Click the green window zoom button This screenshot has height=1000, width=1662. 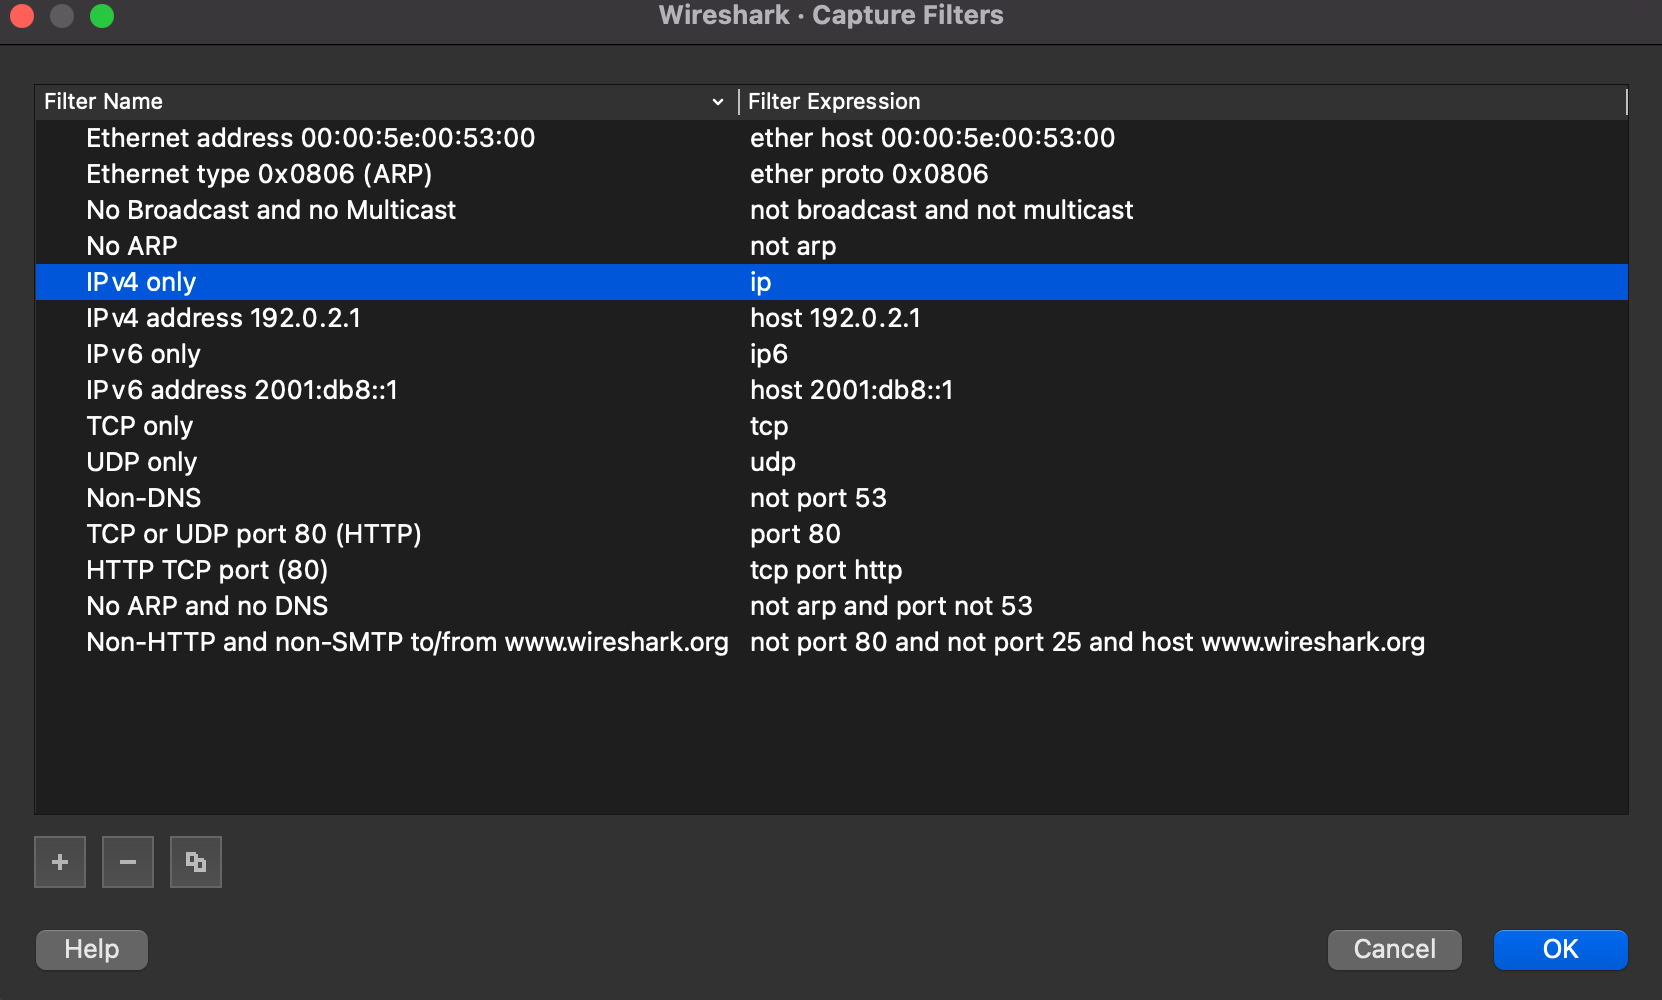tap(102, 16)
